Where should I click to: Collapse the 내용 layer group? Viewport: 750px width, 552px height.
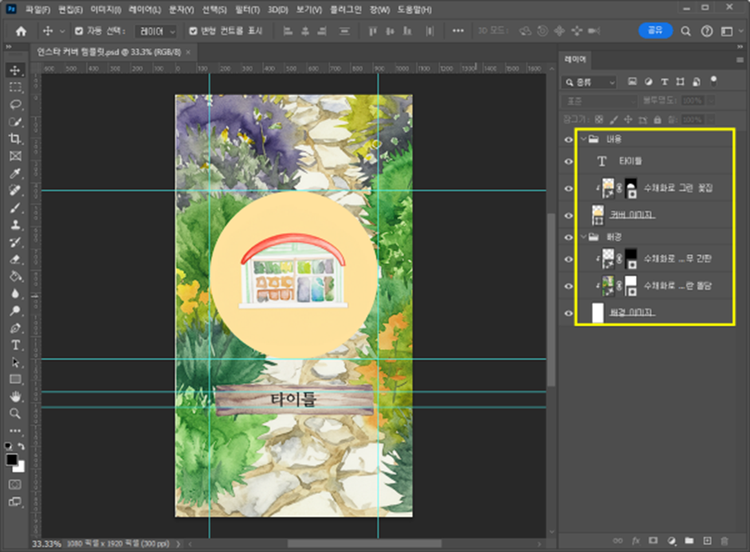(581, 139)
